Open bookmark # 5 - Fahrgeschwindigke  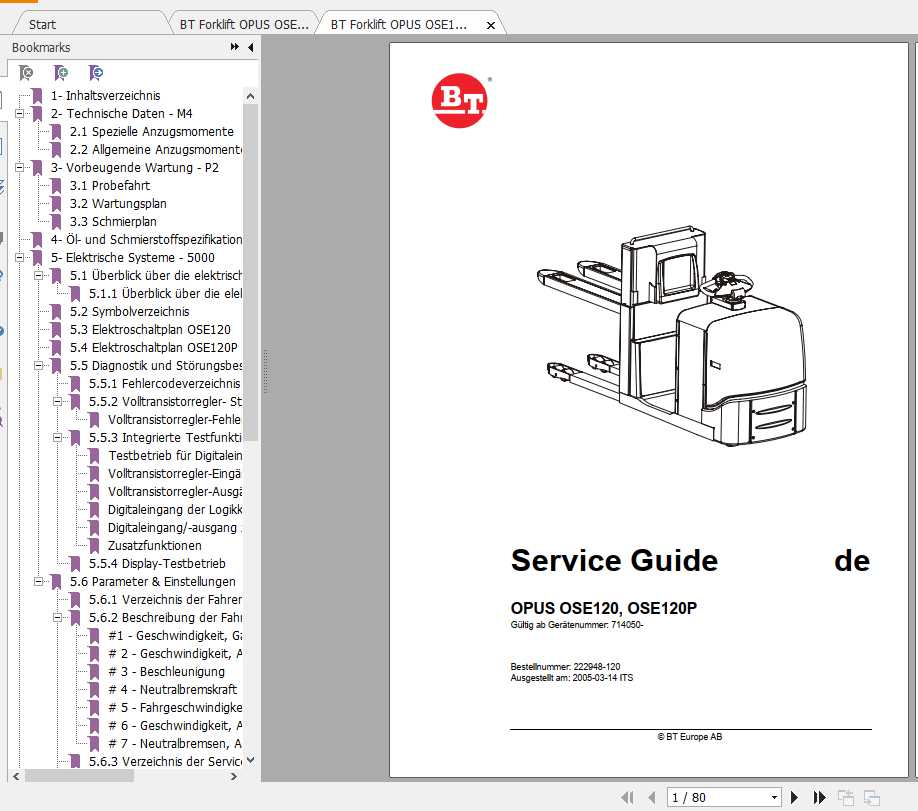(x=175, y=708)
